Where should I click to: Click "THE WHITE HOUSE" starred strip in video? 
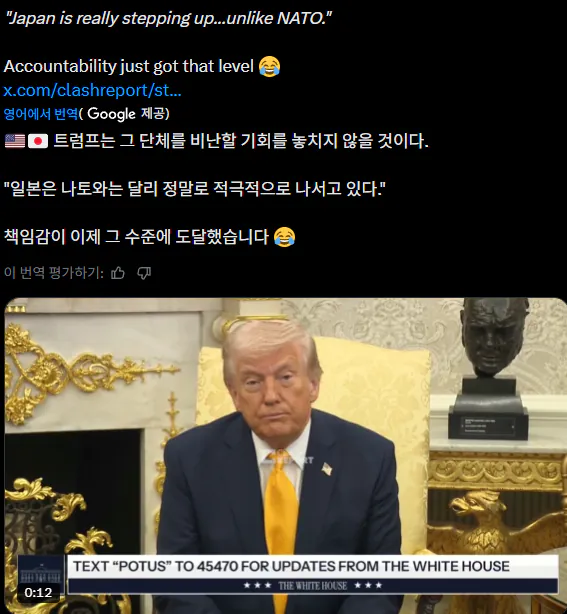coord(312,586)
